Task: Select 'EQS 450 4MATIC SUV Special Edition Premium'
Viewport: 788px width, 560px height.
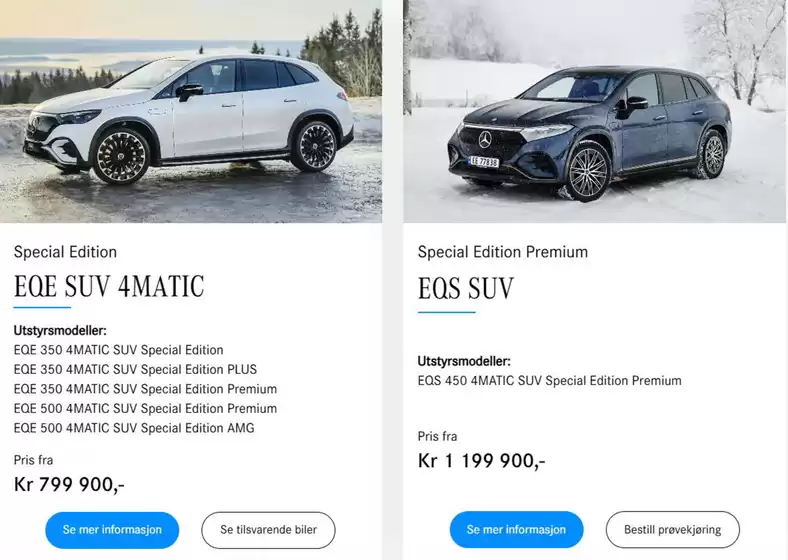Action: [549, 381]
